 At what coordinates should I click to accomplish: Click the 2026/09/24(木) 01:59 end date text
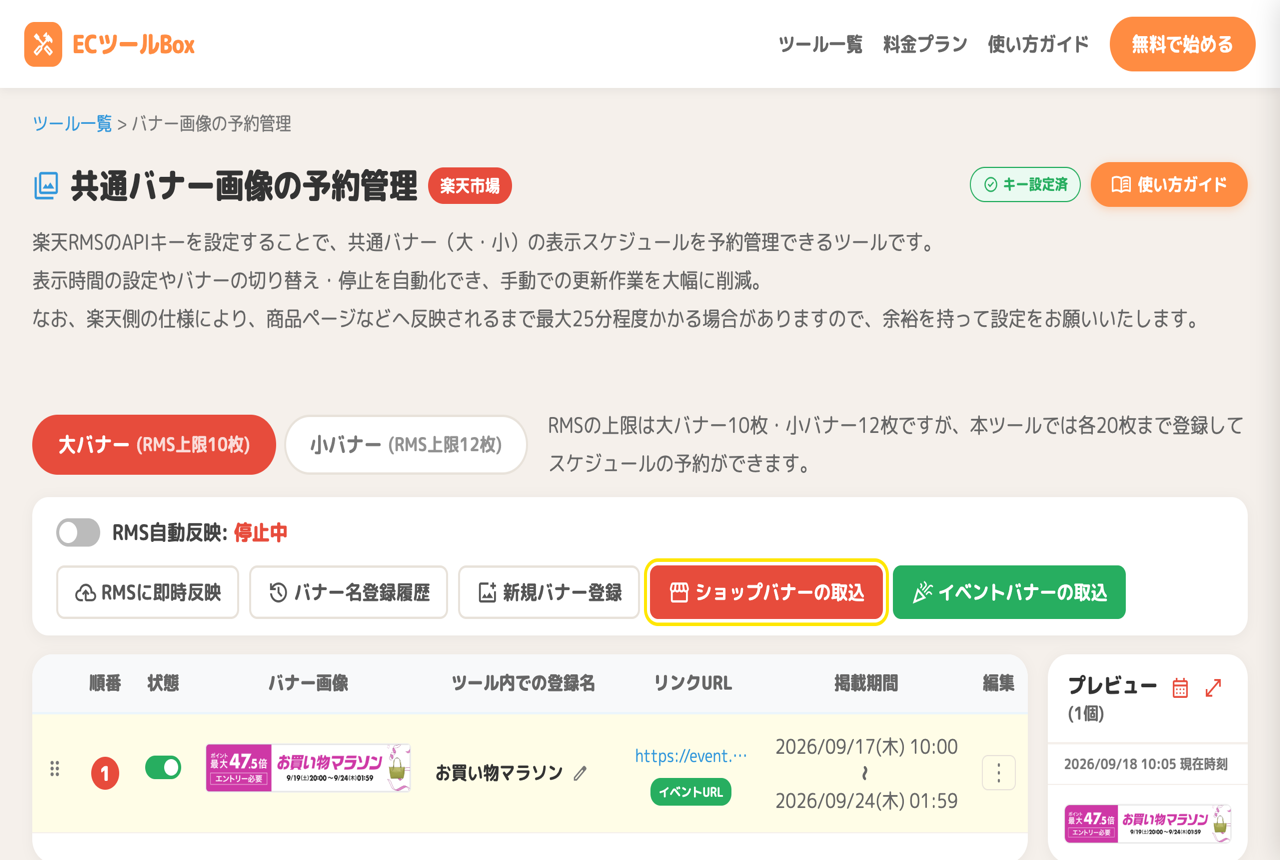(866, 801)
